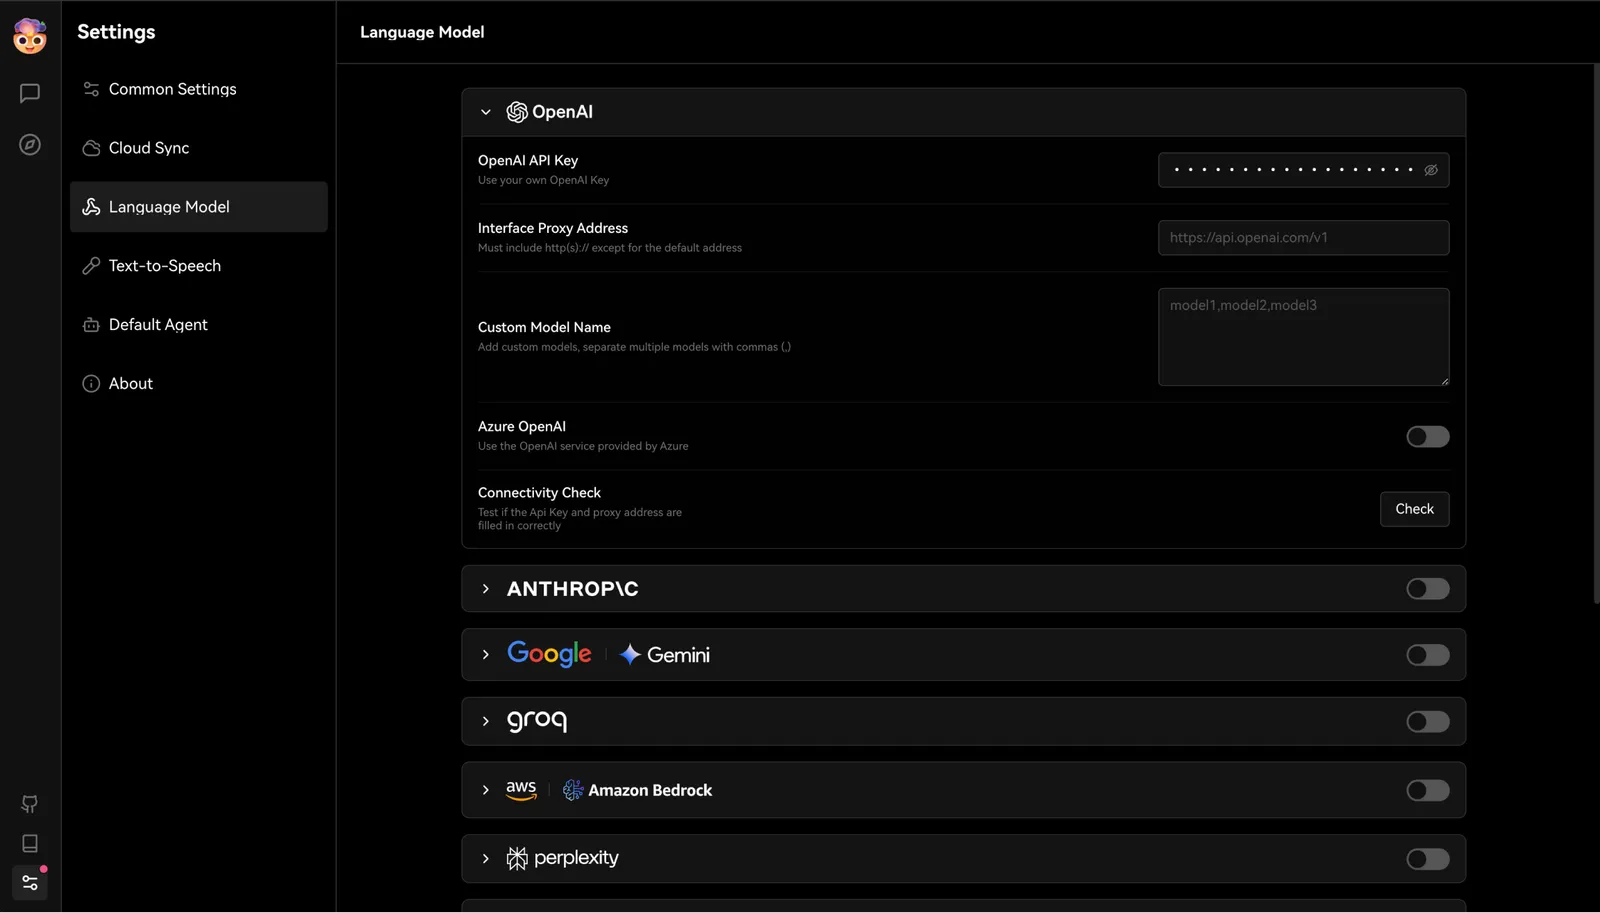Click the aws logo
This screenshot has width=1600, height=913.
521,790
